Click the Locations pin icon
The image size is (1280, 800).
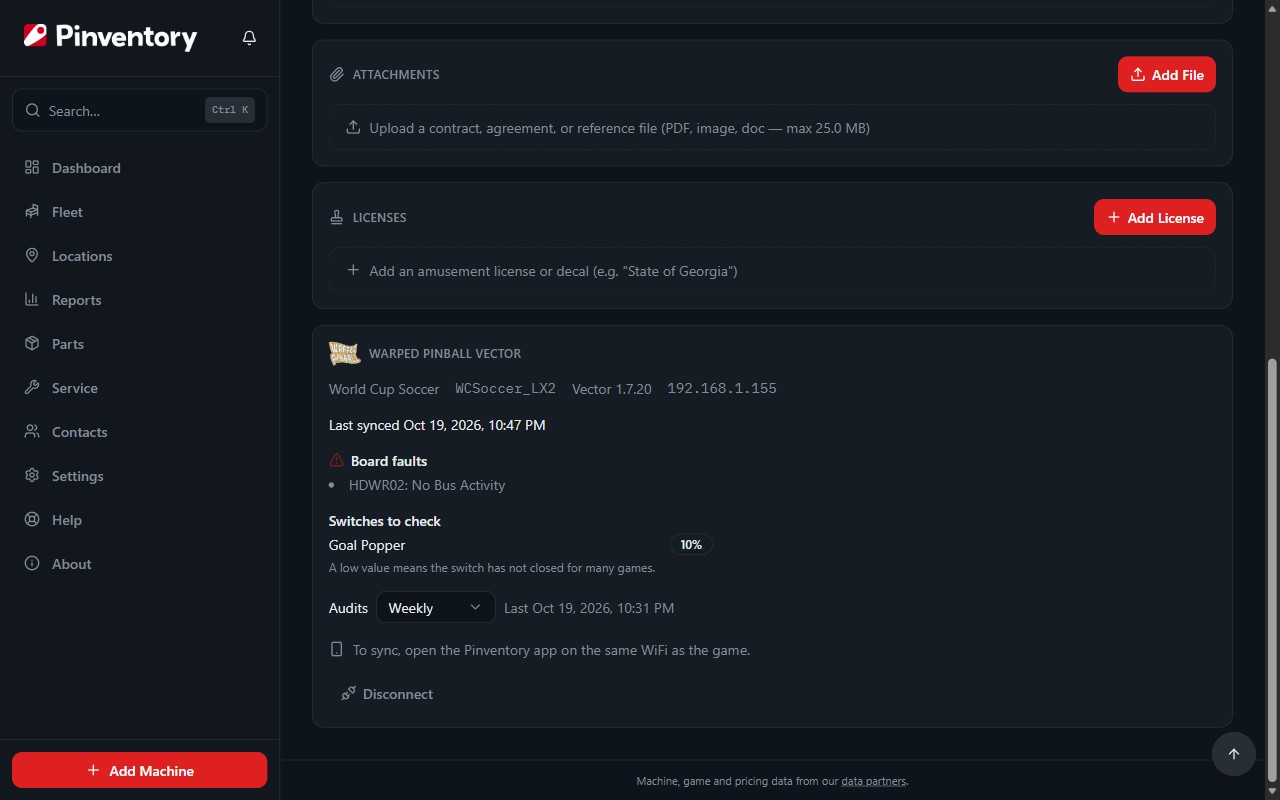(x=32, y=256)
